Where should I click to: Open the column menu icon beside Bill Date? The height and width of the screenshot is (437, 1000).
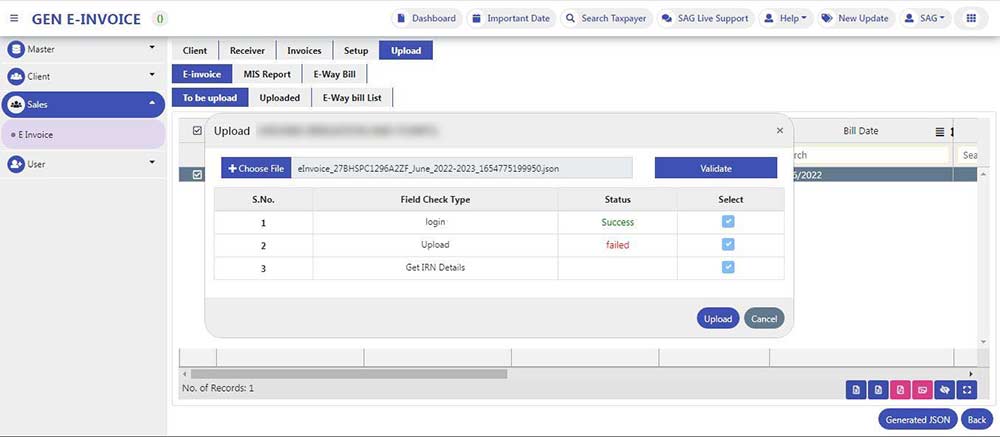pyautogui.click(x=939, y=132)
